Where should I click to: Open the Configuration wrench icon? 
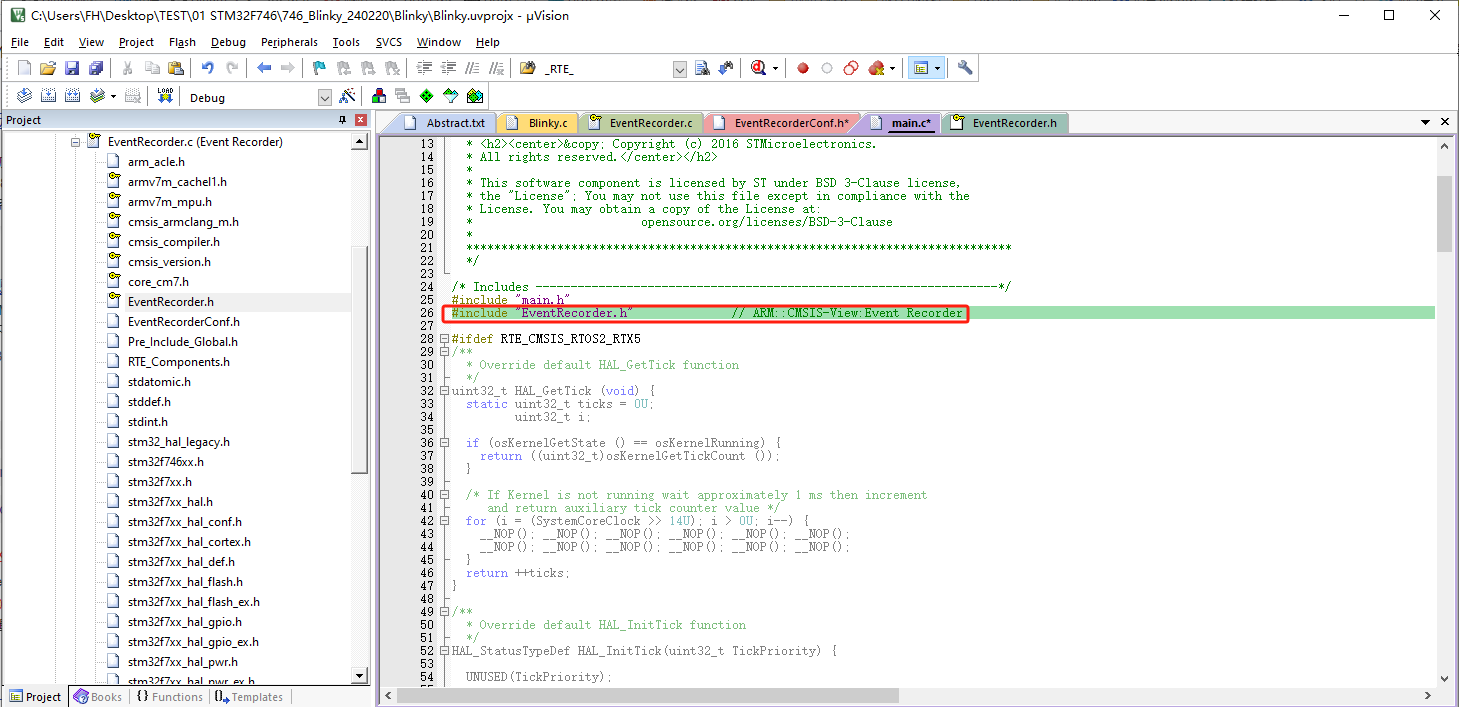[965, 68]
